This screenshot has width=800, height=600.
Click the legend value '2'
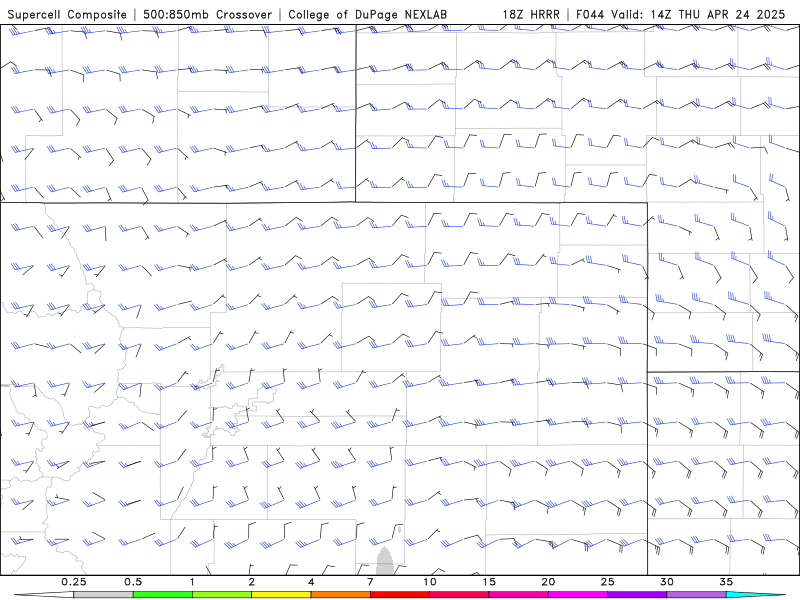252,582
